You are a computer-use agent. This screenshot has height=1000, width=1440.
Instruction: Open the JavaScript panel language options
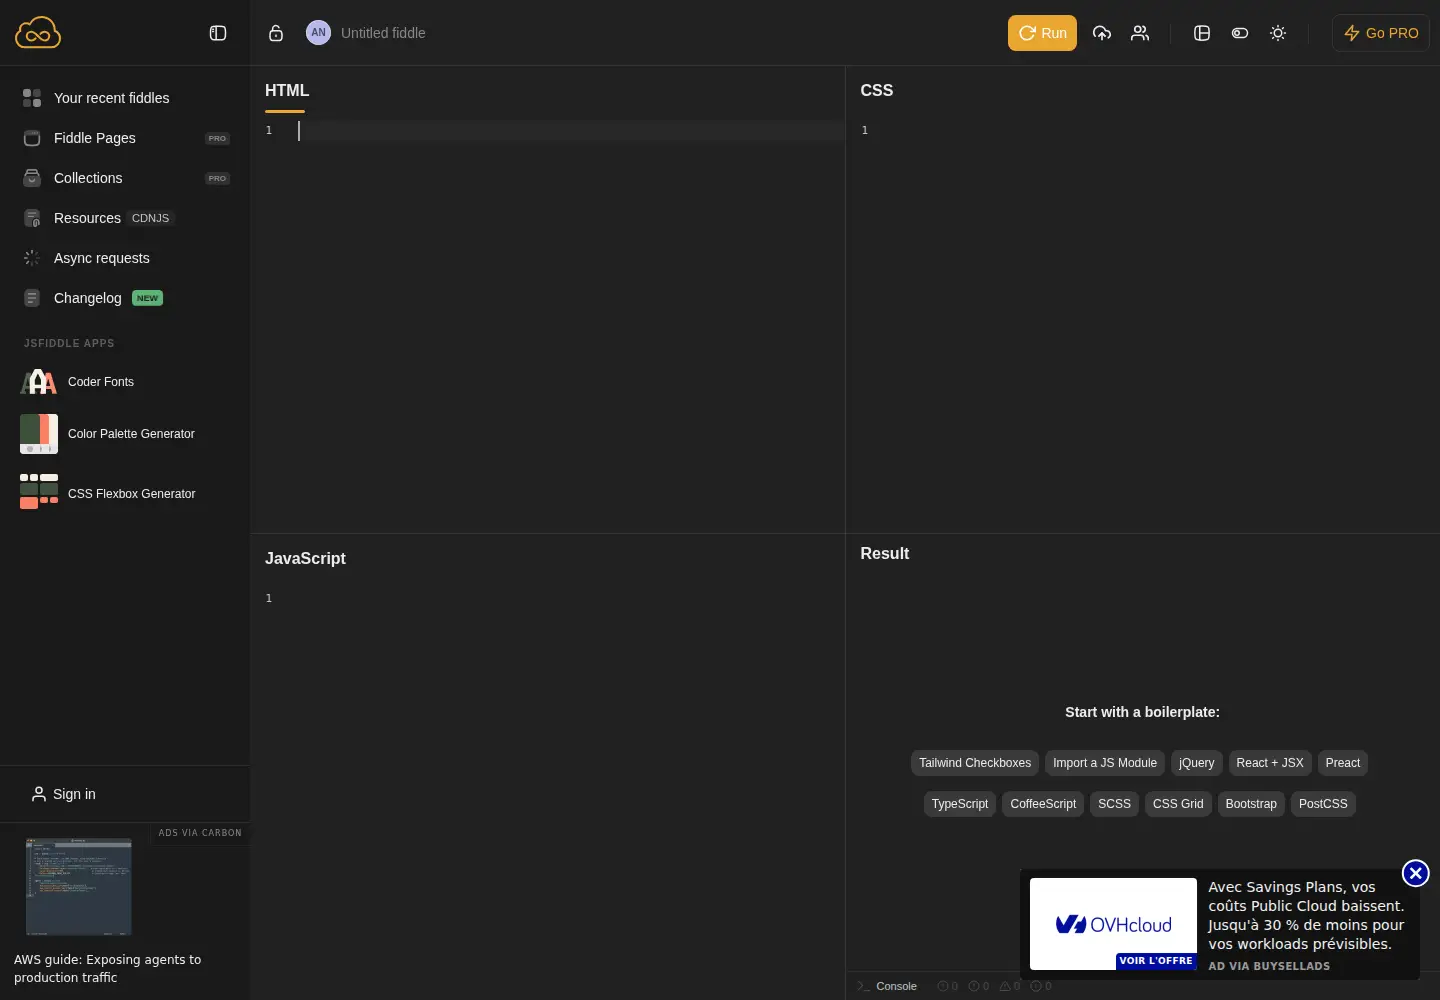pyautogui.click(x=305, y=558)
